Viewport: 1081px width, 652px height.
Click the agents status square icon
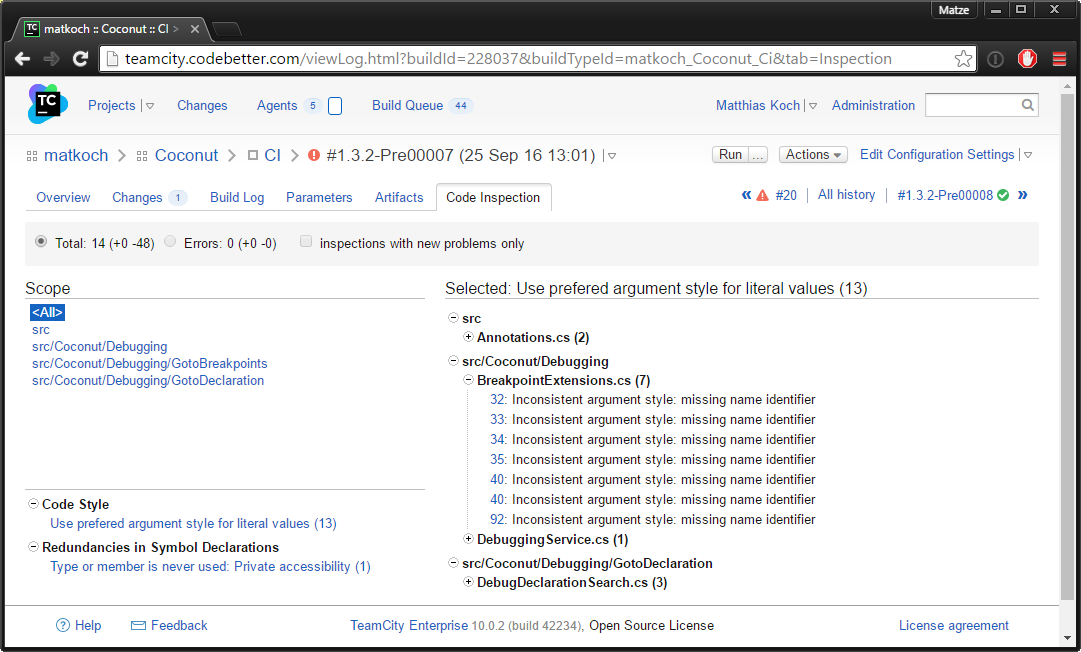(335, 106)
